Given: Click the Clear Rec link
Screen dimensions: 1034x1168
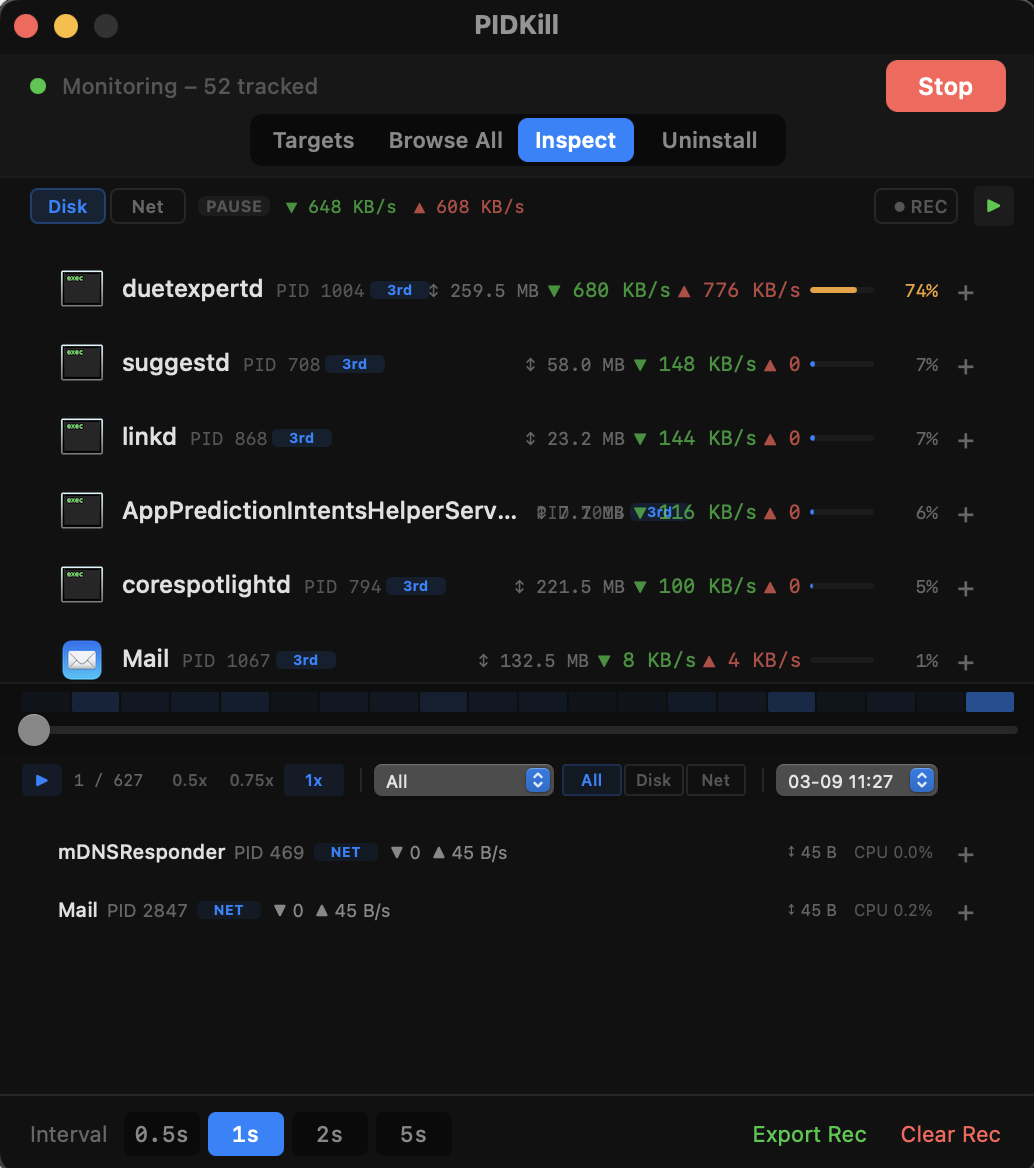Looking at the screenshot, I should 951,1134.
